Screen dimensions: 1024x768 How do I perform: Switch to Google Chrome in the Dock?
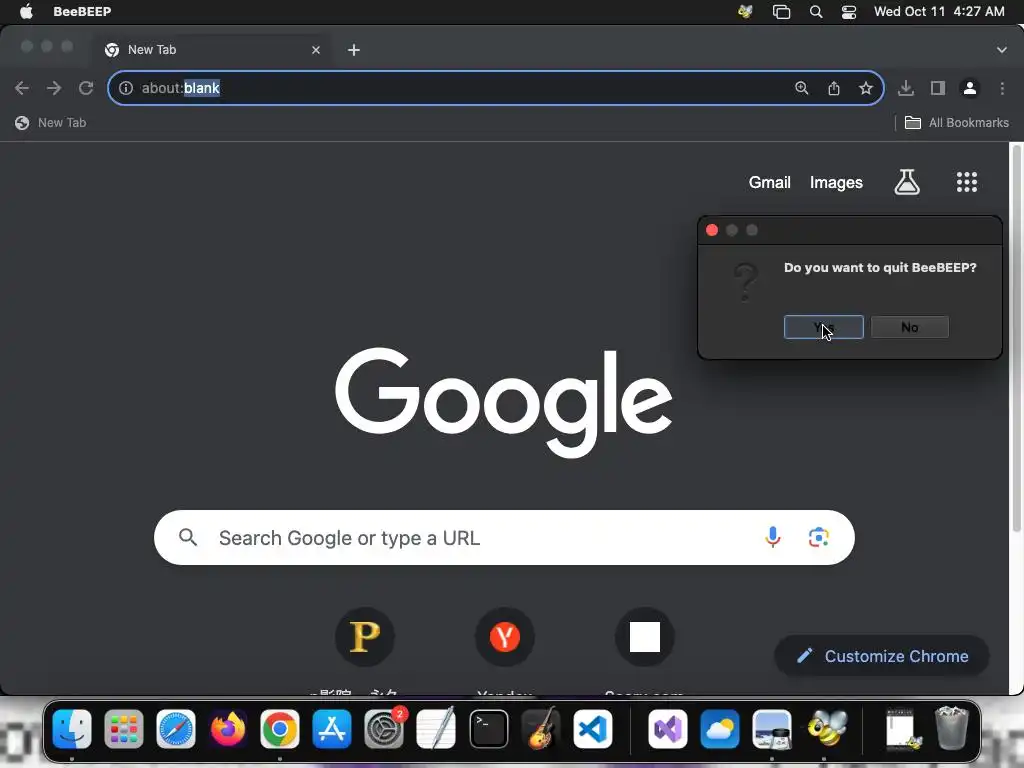click(x=280, y=729)
